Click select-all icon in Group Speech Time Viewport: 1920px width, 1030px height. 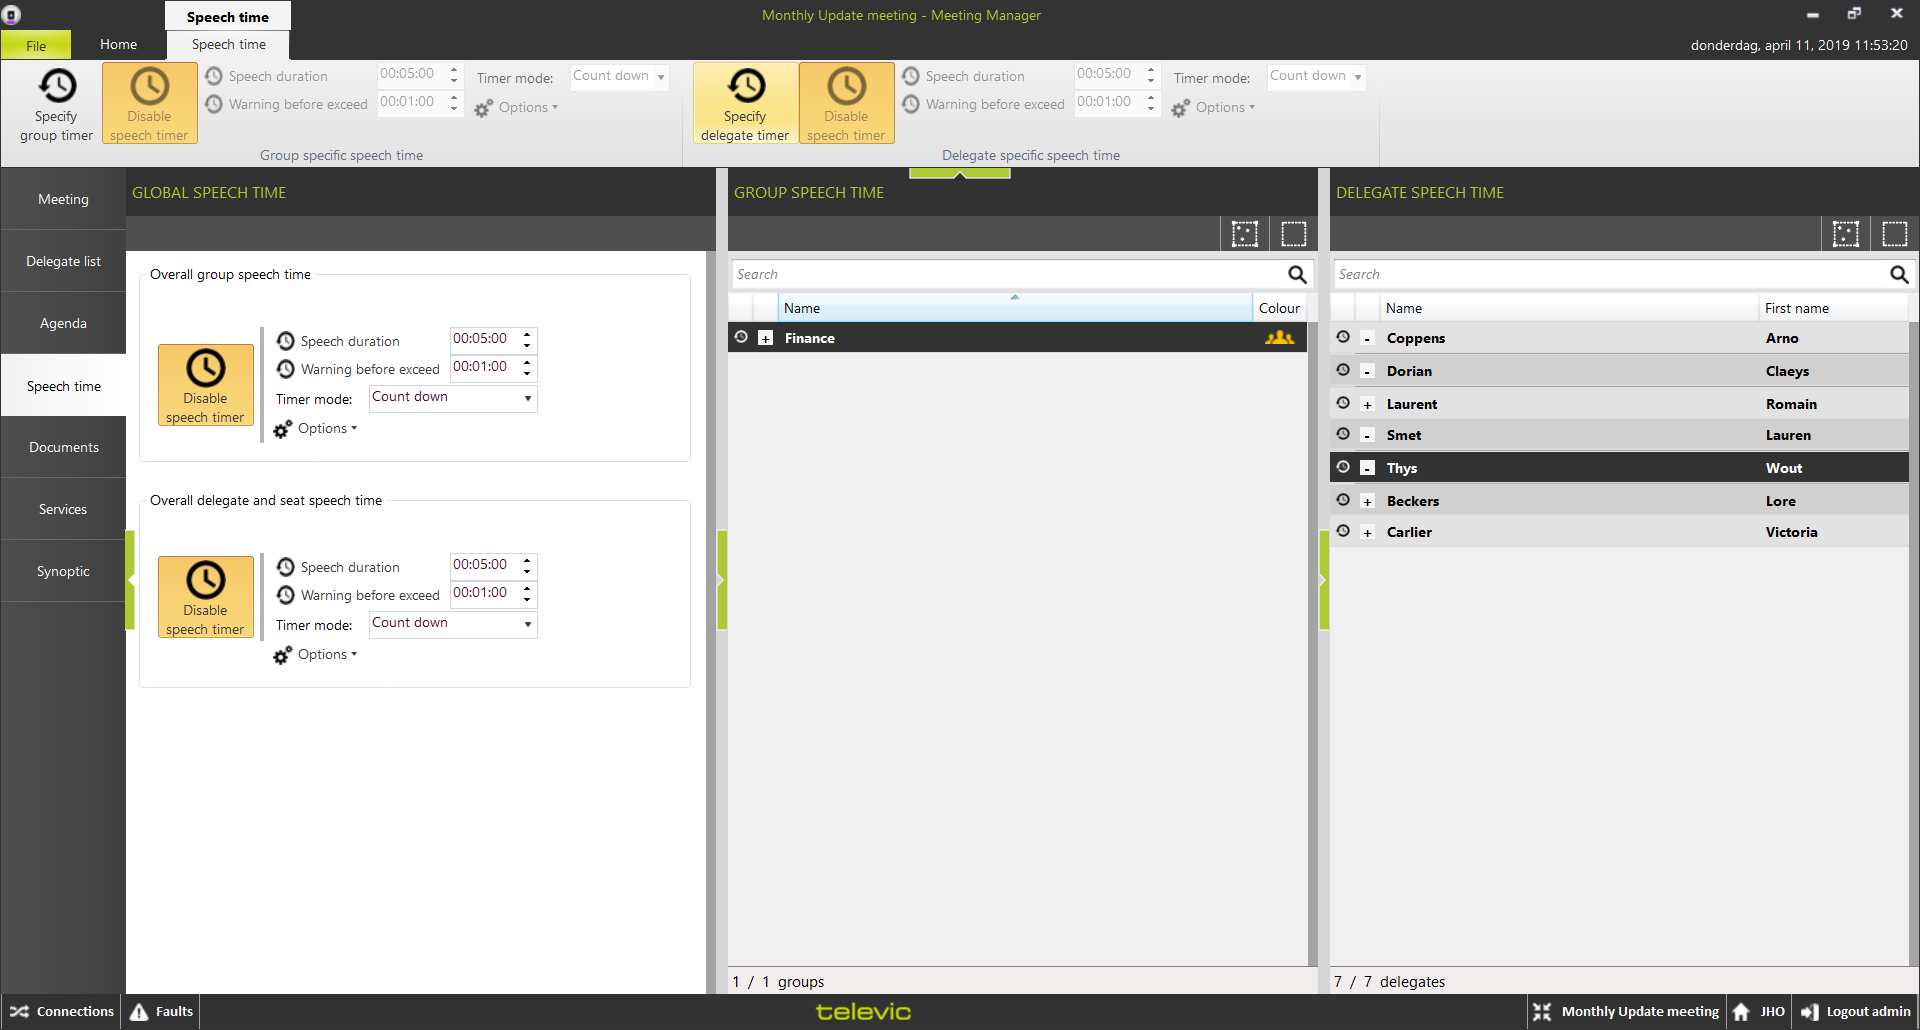coord(1244,234)
